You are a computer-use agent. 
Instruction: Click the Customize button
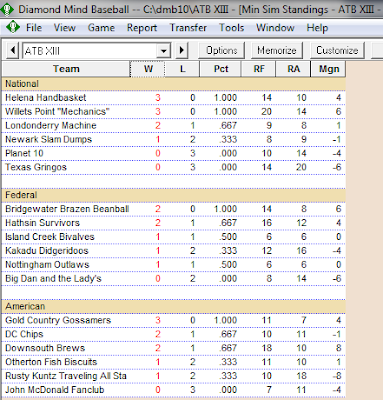pyautogui.click(x=337, y=50)
